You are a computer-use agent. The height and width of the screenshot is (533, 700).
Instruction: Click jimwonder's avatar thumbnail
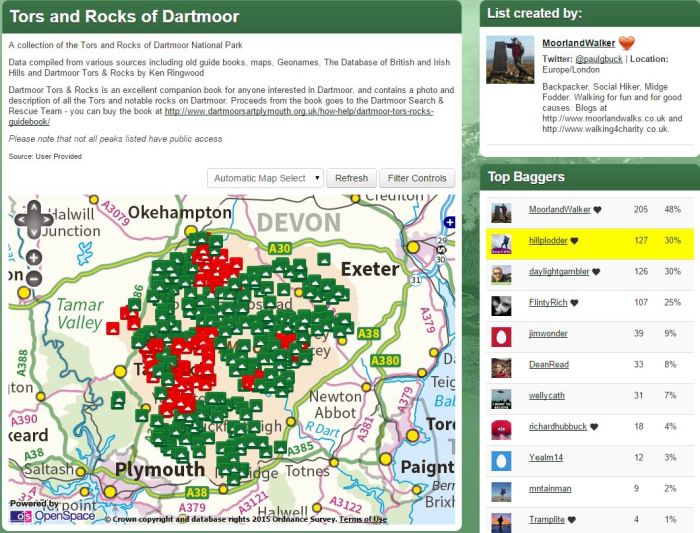coord(502,334)
